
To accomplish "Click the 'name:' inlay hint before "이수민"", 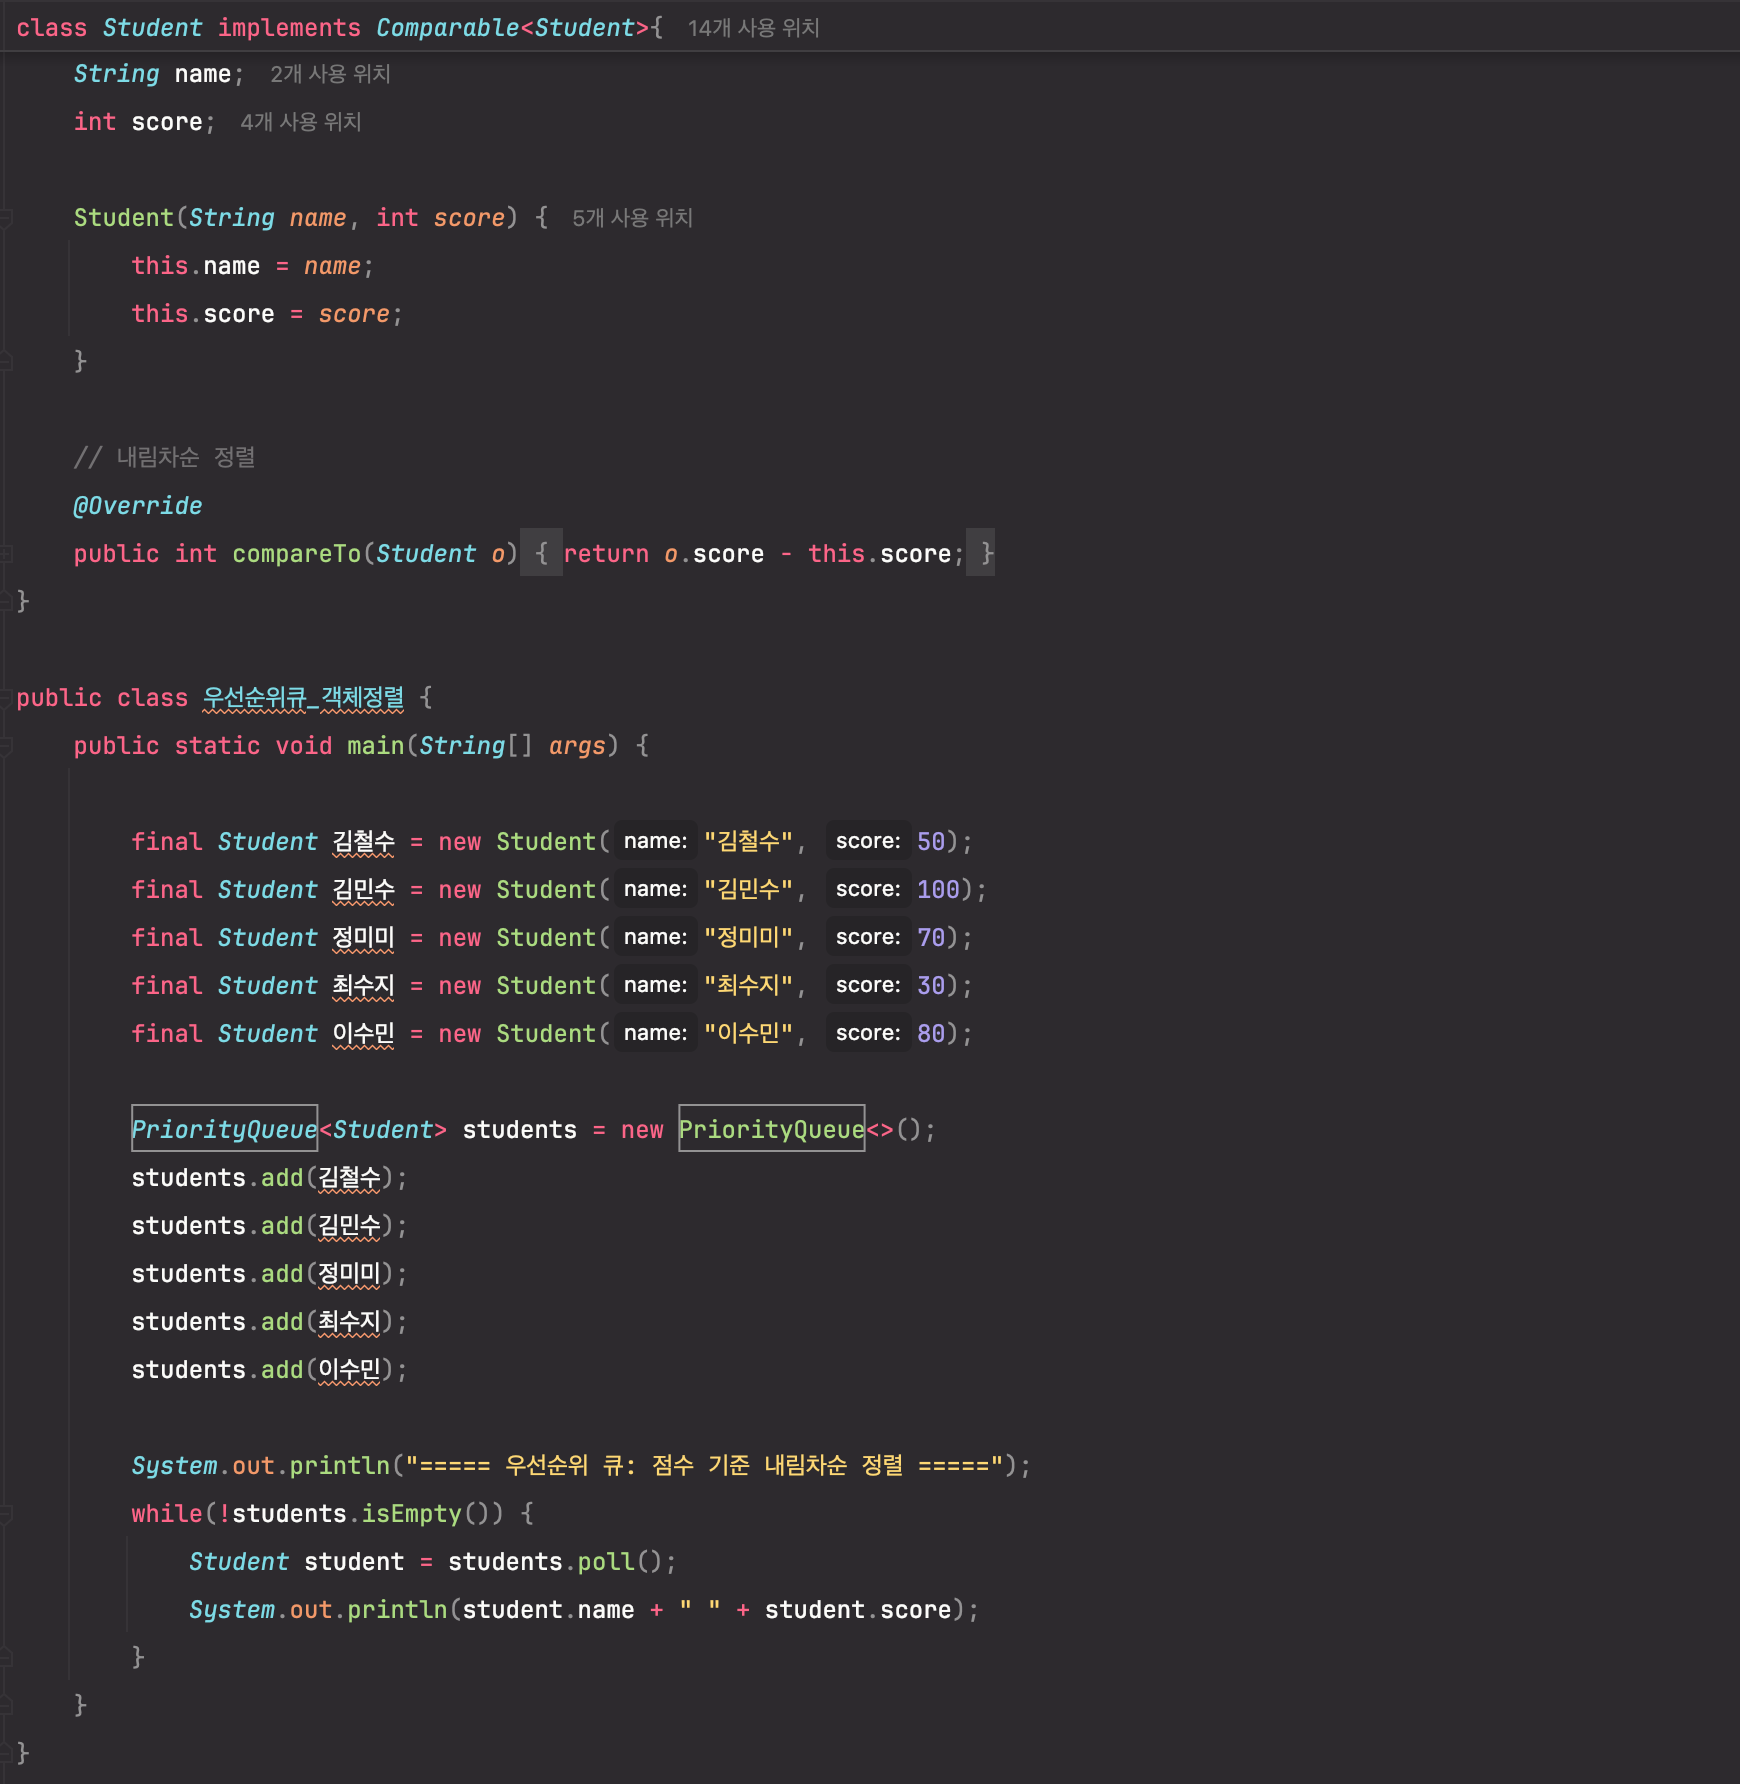I will point(655,1034).
